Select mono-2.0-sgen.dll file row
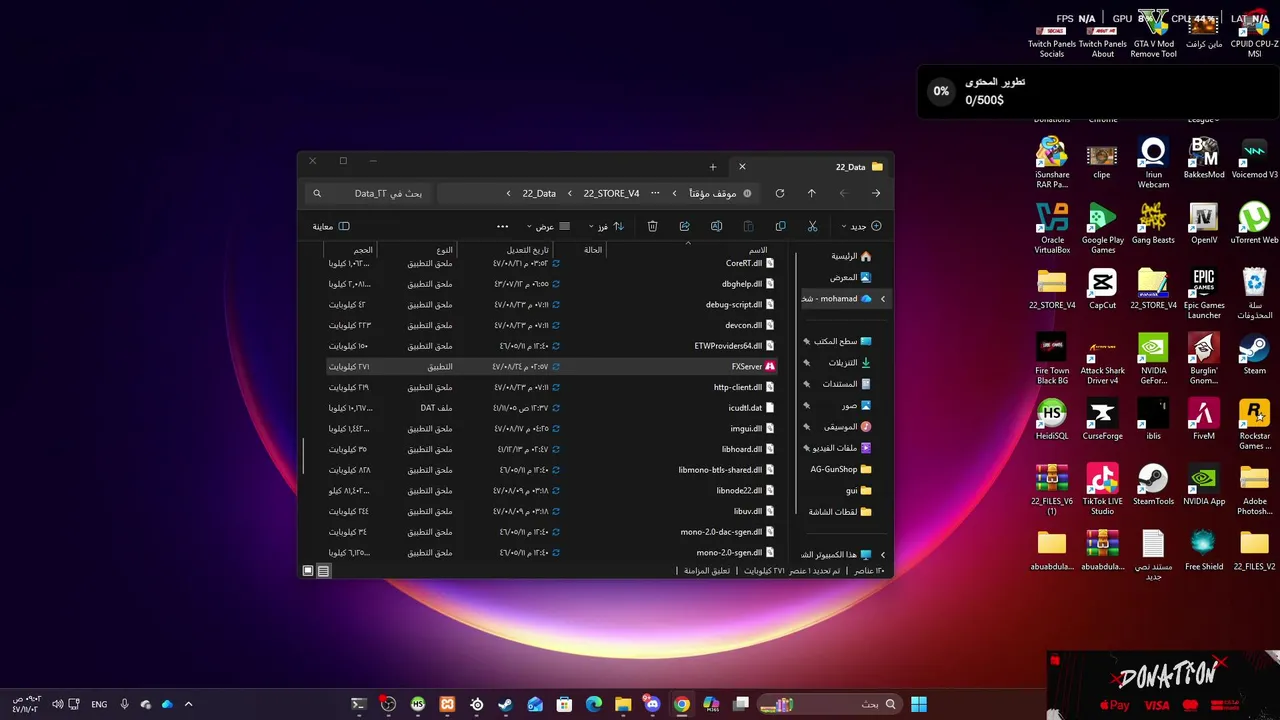This screenshot has height=720, width=1280. pyautogui.click(x=552, y=552)
